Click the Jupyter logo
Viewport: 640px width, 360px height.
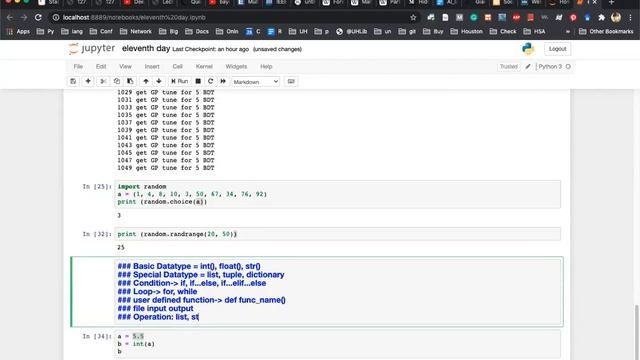click(92, 49)
